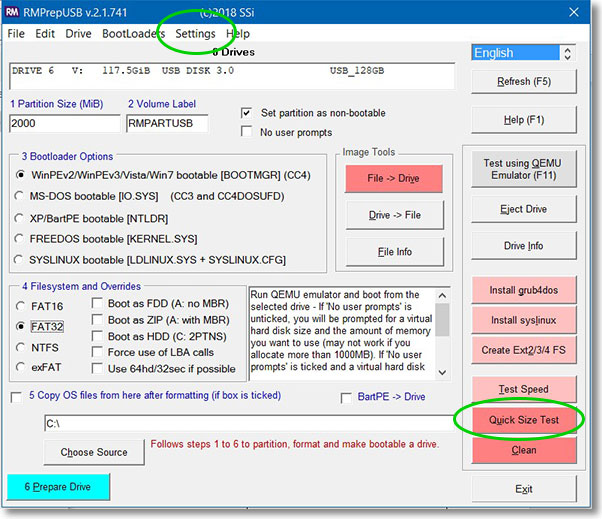Open the File menu
Screen dimensions: 602x519
tap(16, 34)
